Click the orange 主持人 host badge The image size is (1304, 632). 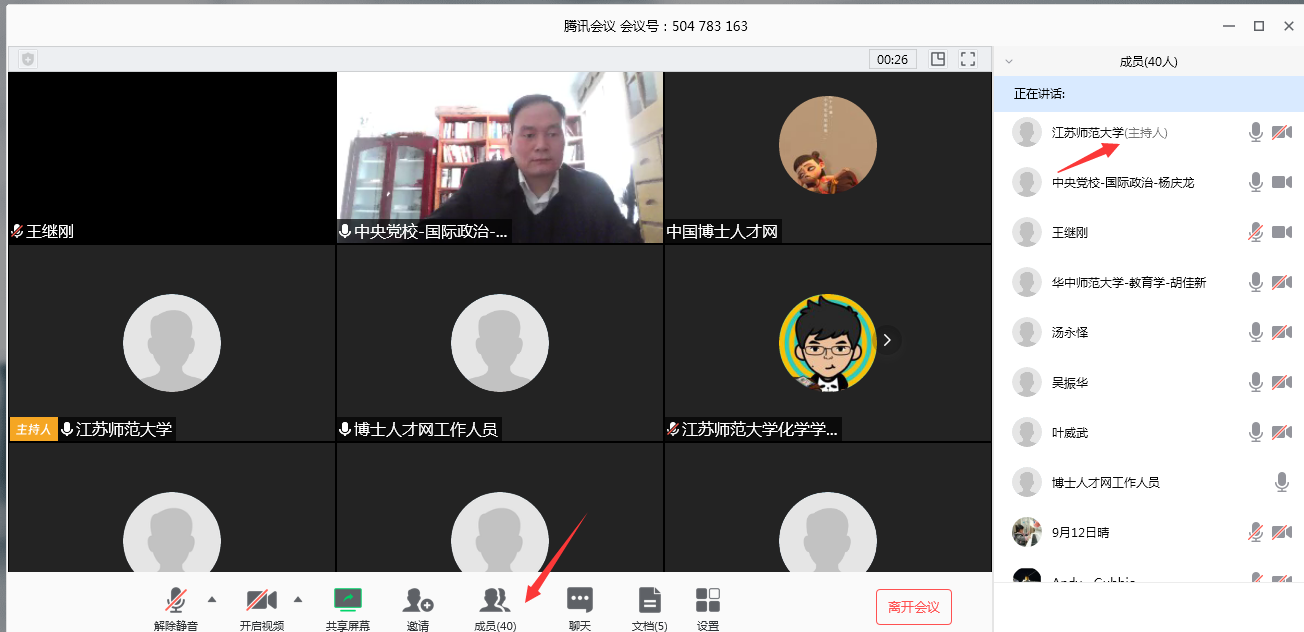(x=33, y=429)
